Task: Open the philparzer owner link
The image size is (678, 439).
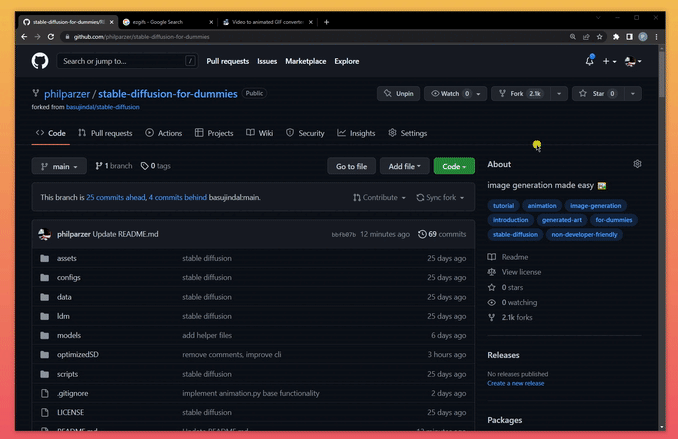Action: [x=67, y=94]
